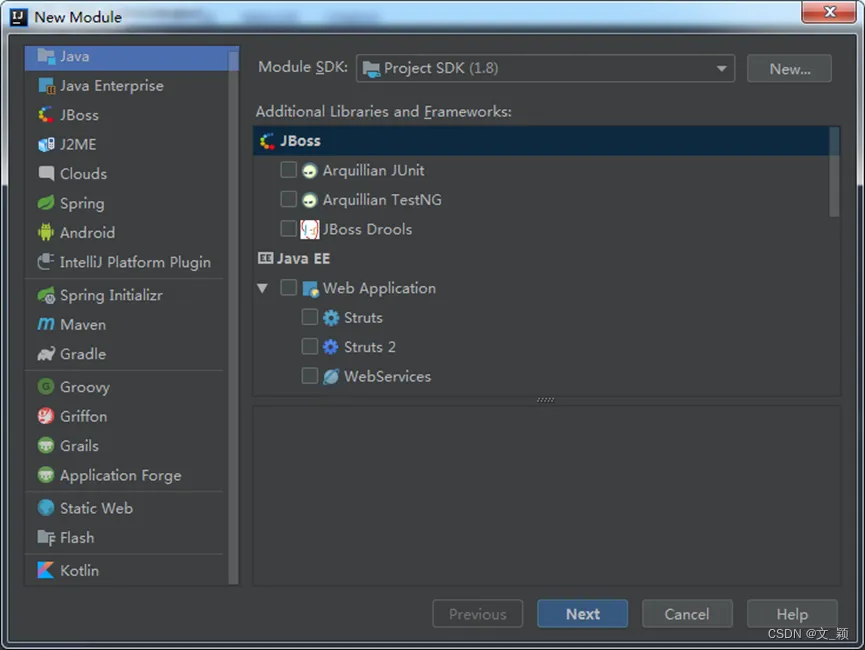Image resolution: width=865 pixels, height=650 pixels.
Task: Click the WebServices icon
Action: coord(330,376)
